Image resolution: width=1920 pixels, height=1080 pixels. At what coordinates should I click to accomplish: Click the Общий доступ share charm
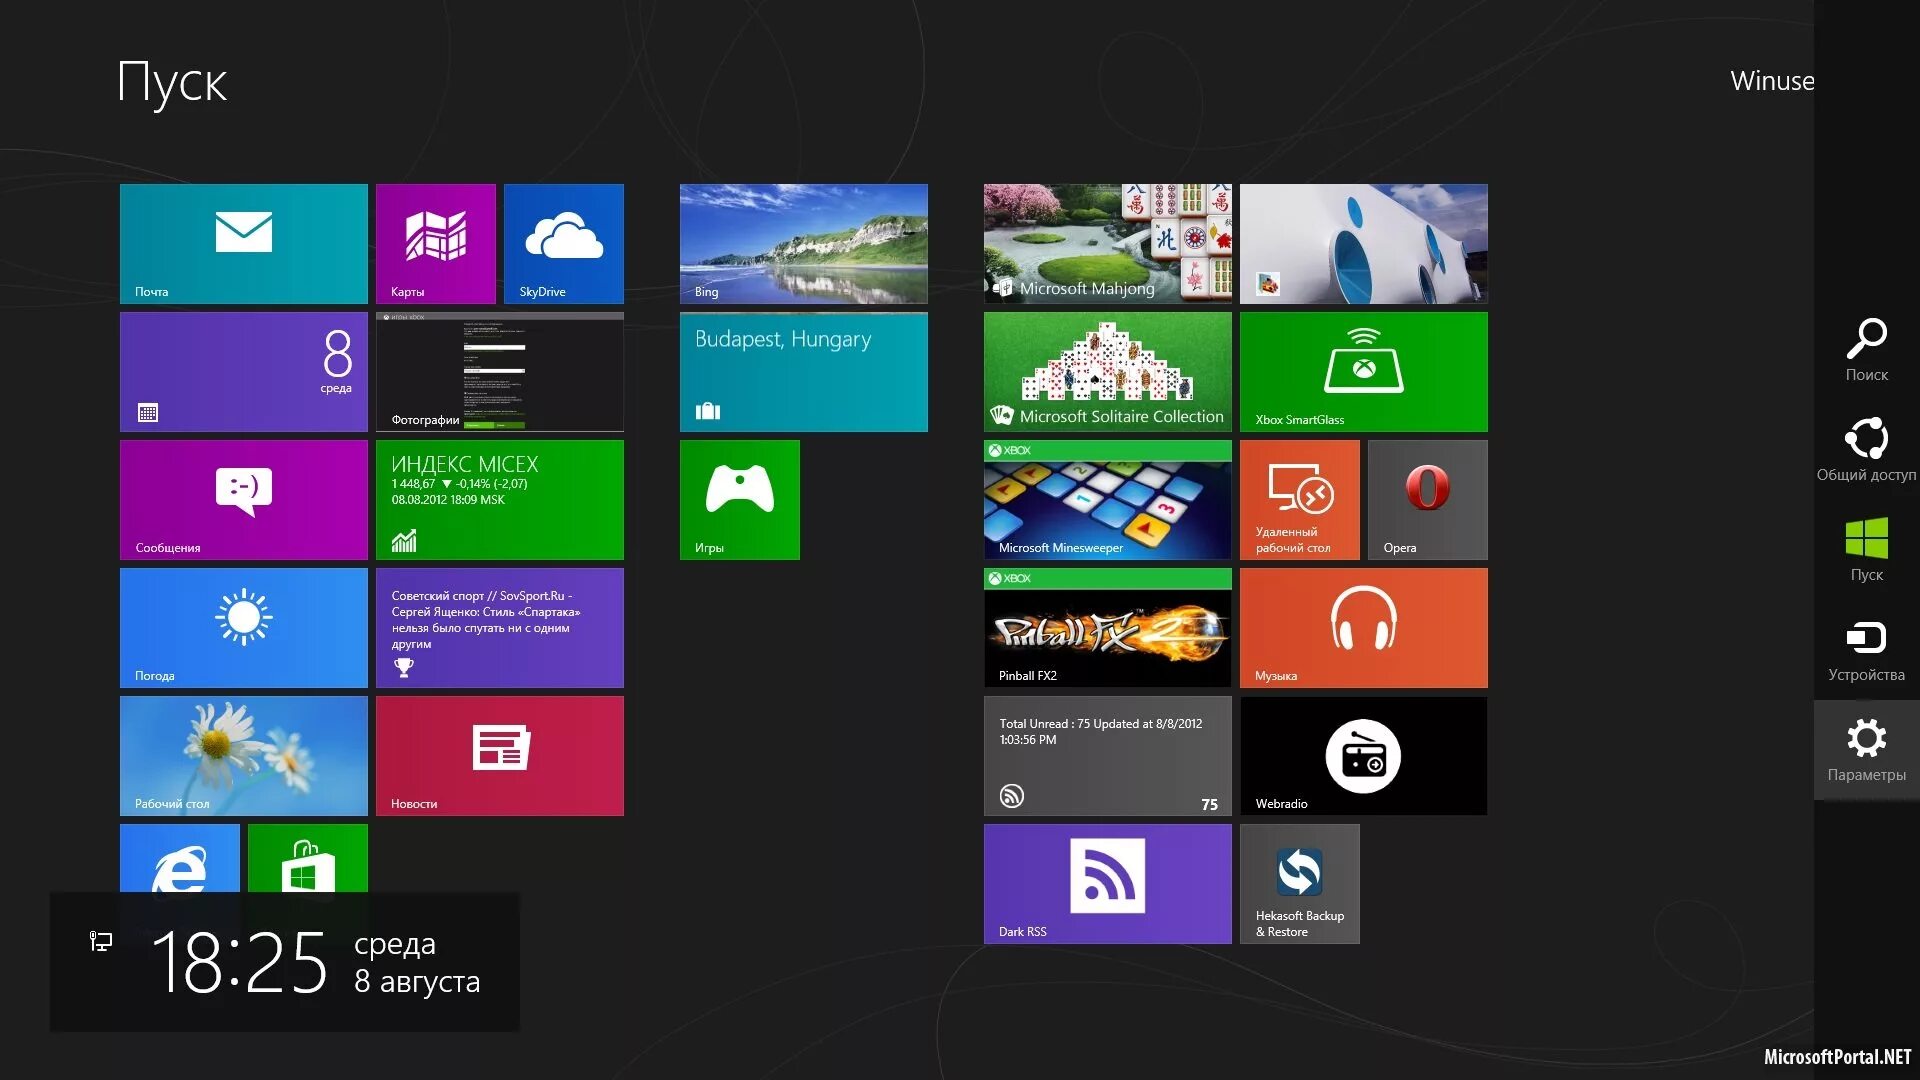1866,450
